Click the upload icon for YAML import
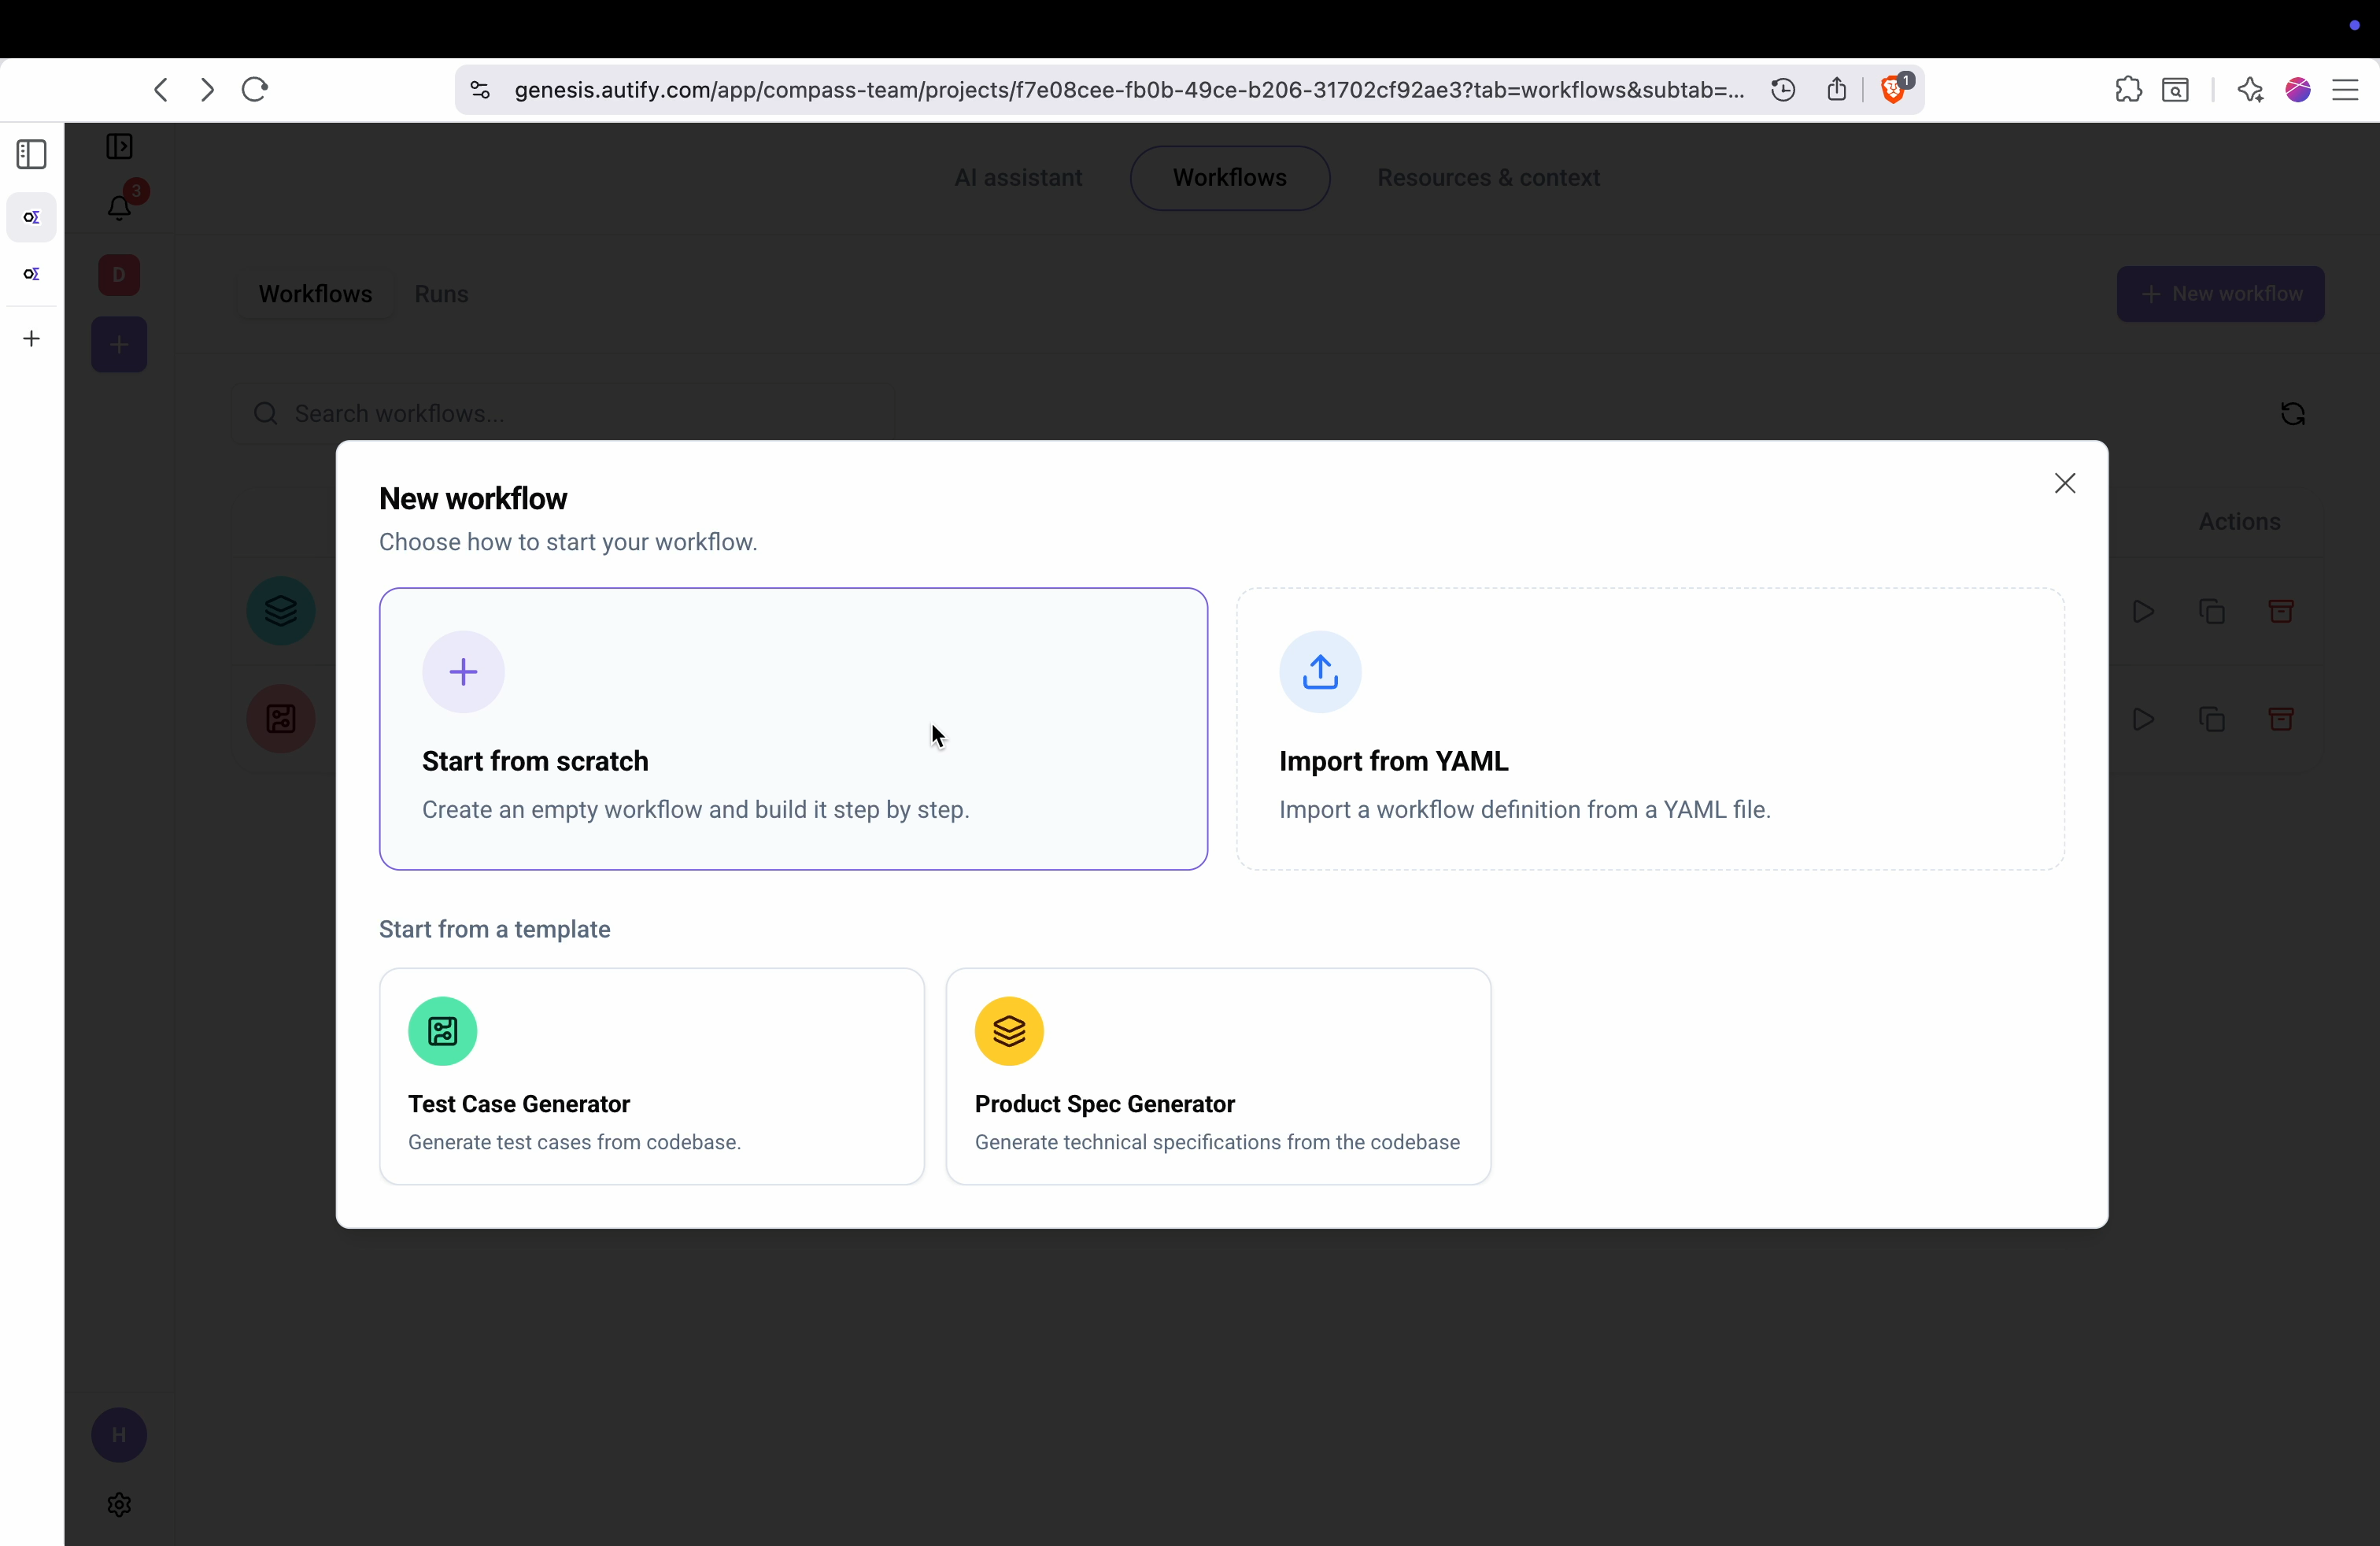 (1319, 672)
